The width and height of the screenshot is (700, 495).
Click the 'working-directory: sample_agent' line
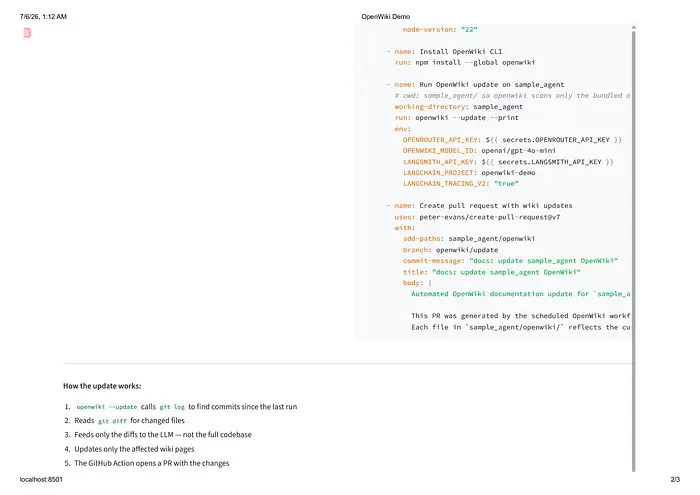[x=458, y=107]
